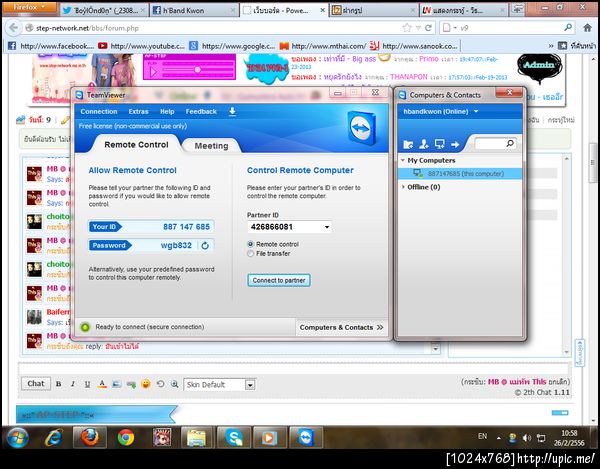Open the http://www.mthai.com/ bookmark
Screen dimensions: 600x469
(x=323, y=46)
